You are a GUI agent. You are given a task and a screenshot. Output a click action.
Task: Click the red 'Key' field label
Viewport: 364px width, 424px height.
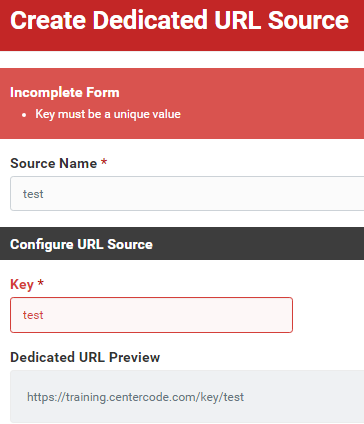[22, 284]
